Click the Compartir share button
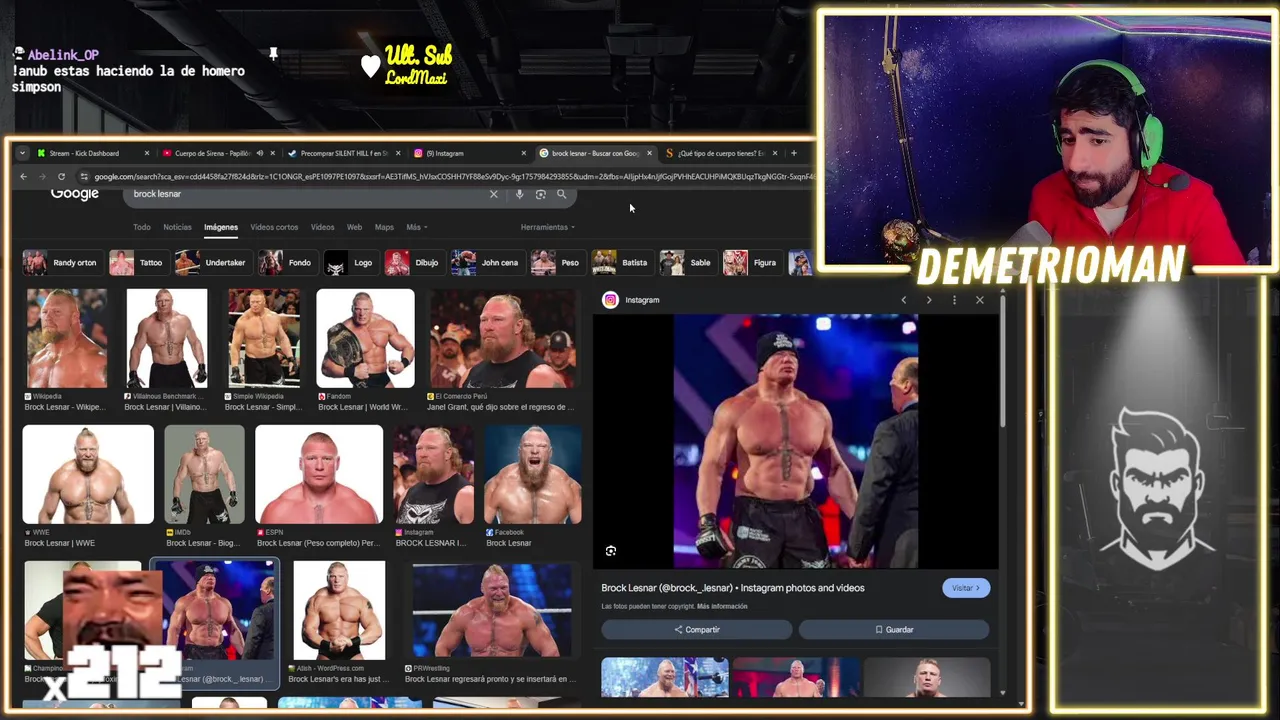 point(697,630)
